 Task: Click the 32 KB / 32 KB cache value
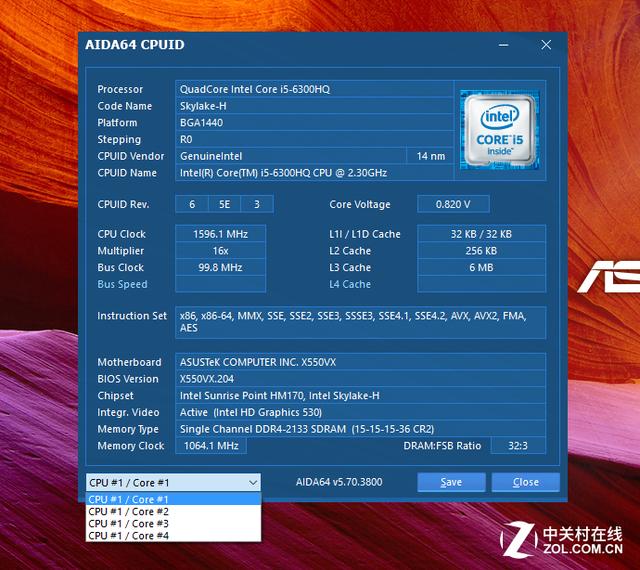(x=481, y=234)
